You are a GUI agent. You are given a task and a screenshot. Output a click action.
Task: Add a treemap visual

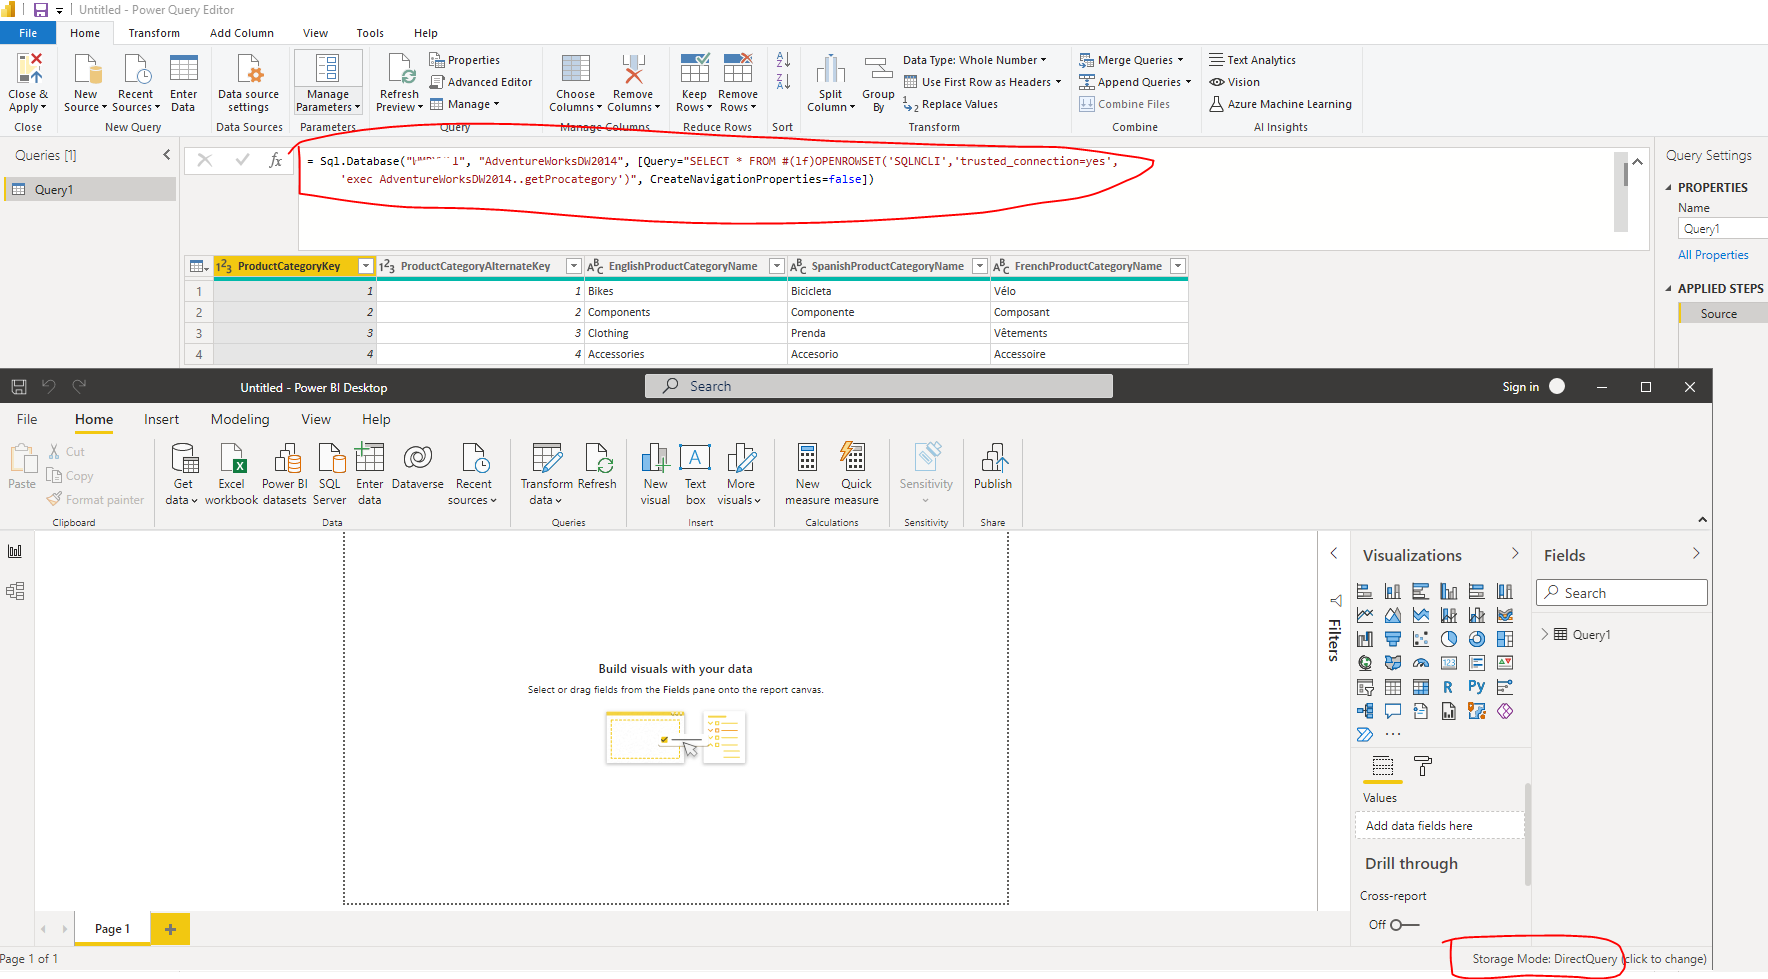(1505, 639)
